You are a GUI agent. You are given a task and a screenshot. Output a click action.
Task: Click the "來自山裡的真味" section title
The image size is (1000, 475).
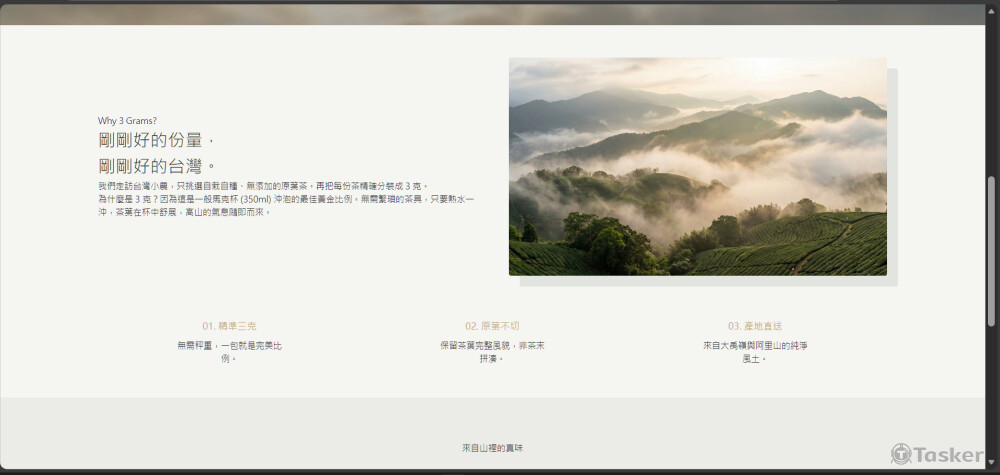492,448
